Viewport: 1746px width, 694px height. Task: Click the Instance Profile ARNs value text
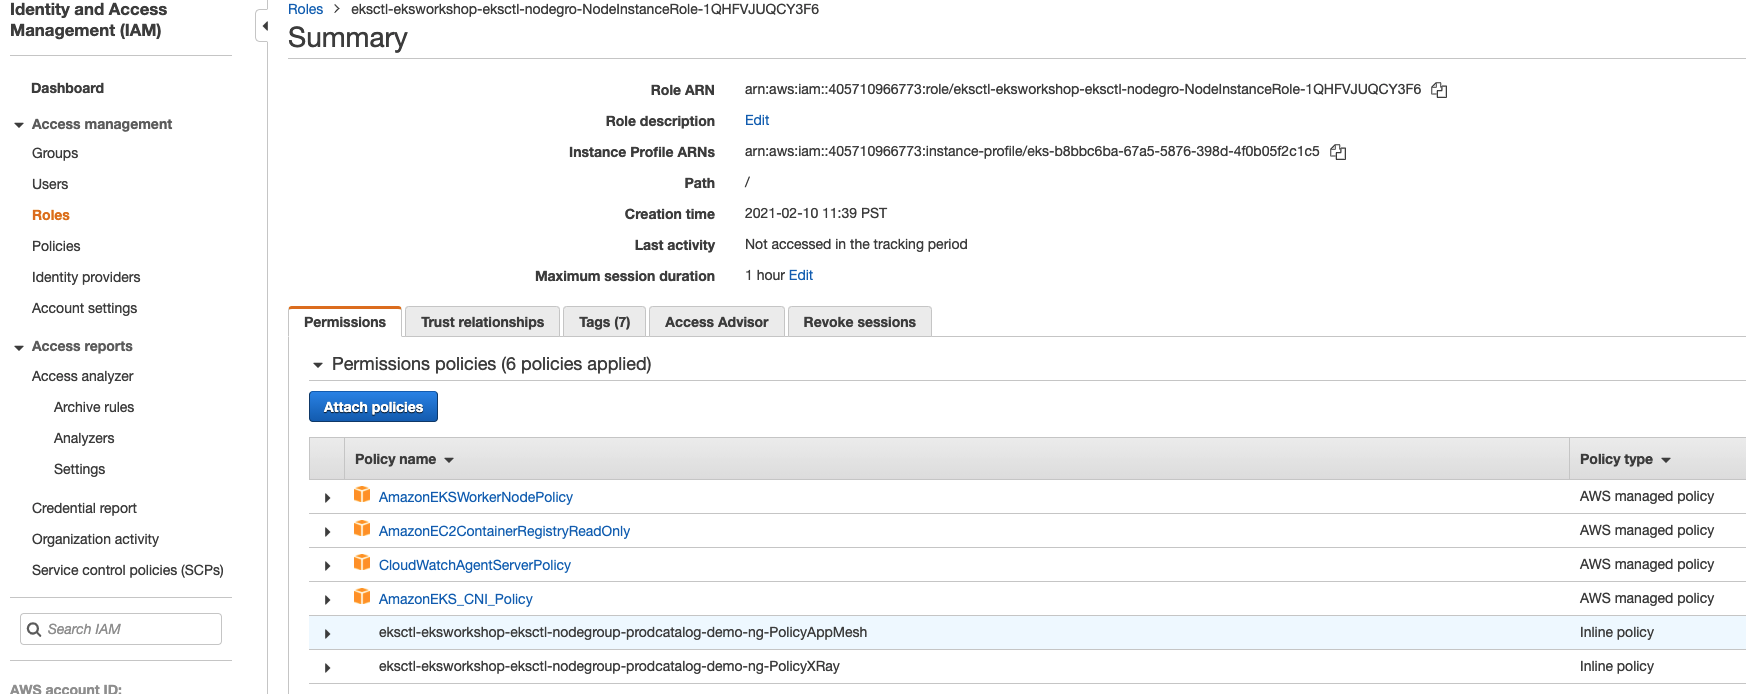[1032, 151]
